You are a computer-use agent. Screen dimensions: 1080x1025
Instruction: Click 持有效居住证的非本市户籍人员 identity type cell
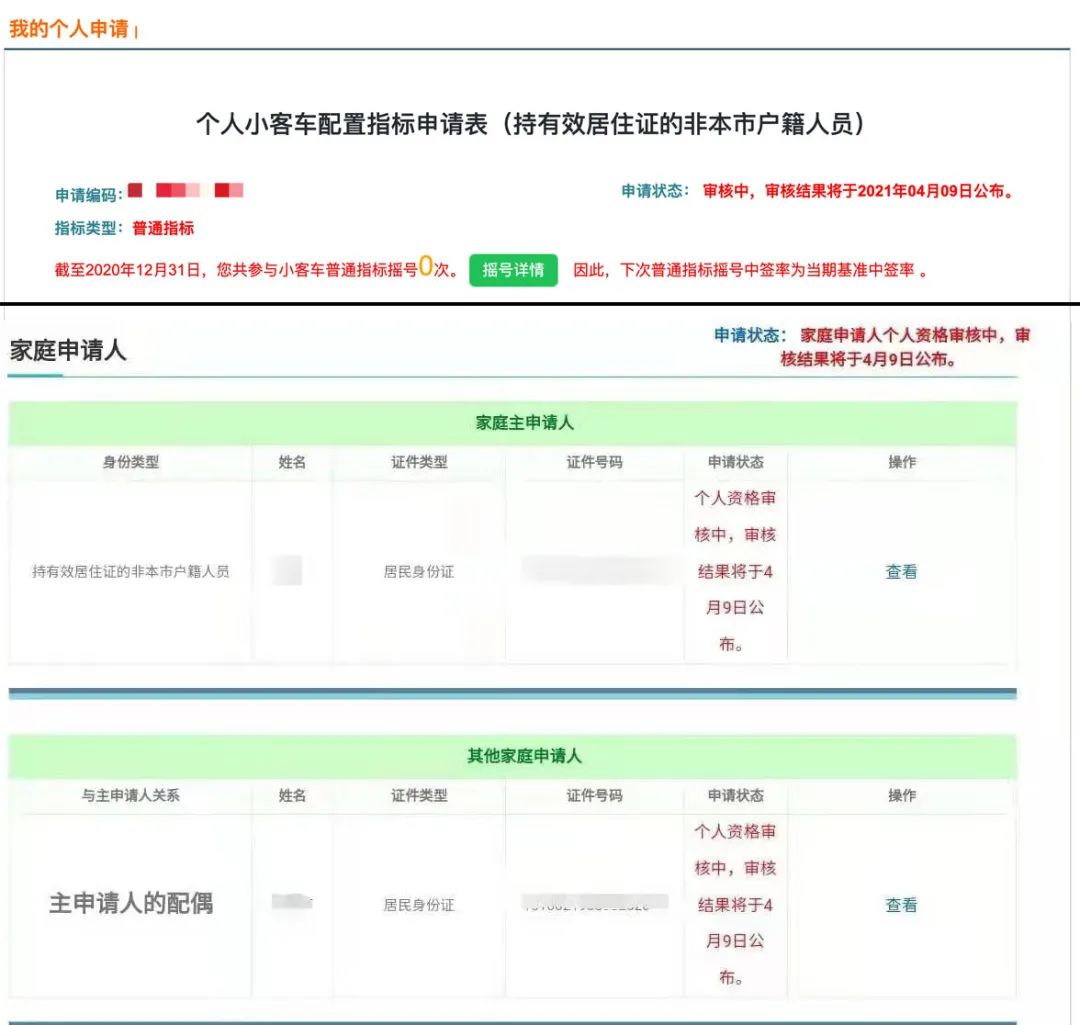pyautogui.click(x=131, y=571)
